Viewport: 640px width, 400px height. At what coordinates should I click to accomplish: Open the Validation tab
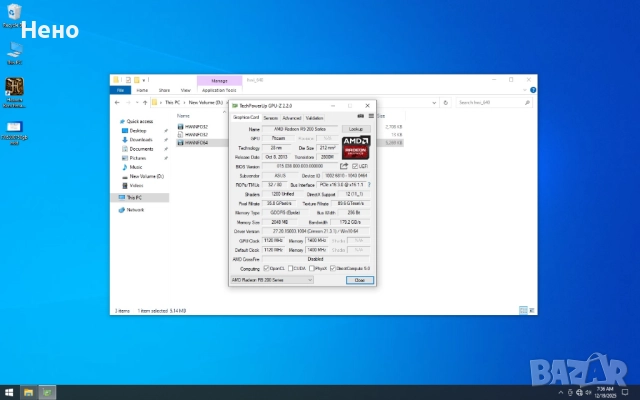(x=315, y=118)
